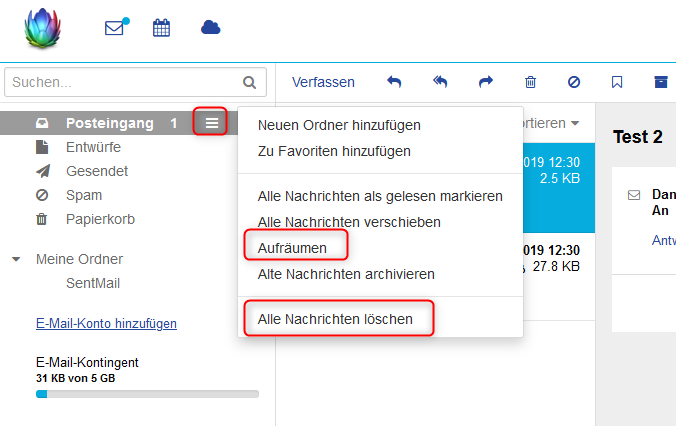Click the E-Mail-Kontingent usage bar
Viewport: 676px width, 426px height.
(147, 394)
